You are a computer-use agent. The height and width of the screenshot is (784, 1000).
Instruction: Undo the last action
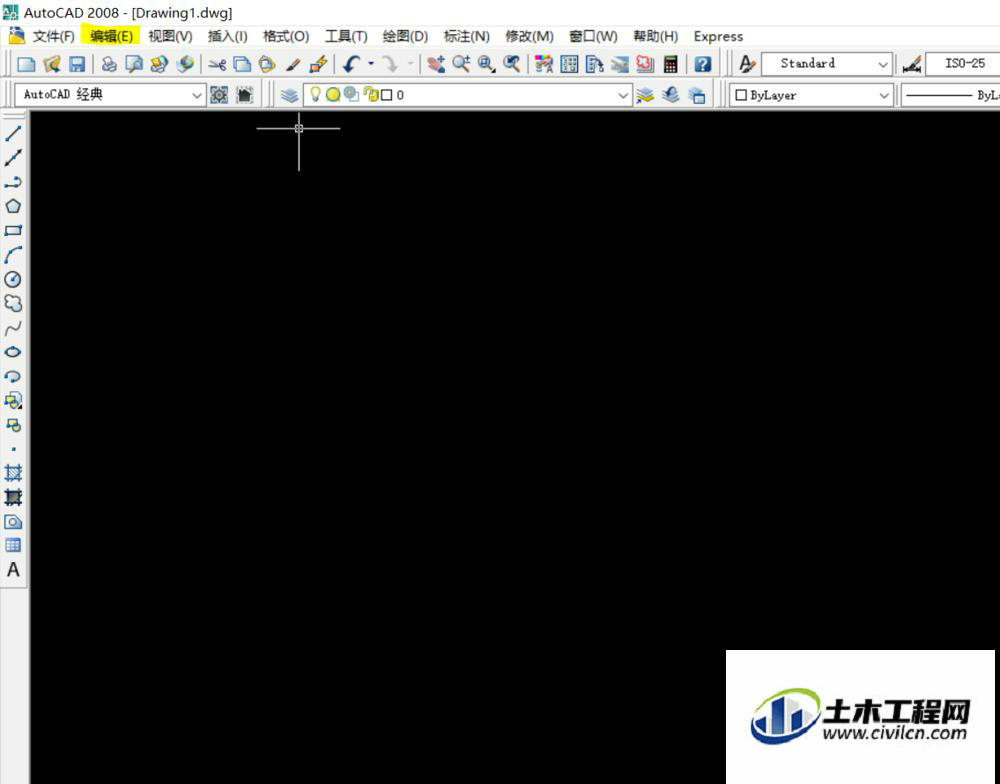coord(351,64)
